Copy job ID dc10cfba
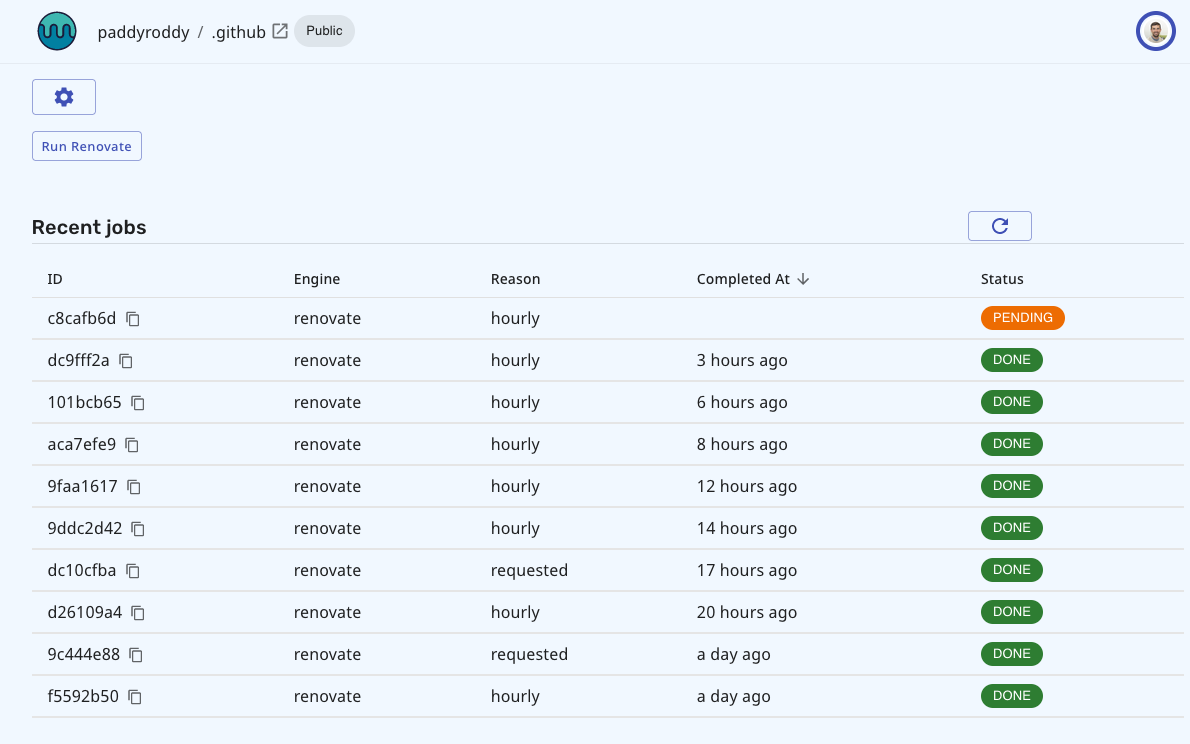Screen dimensions: 1190x744 pos(133,571)
